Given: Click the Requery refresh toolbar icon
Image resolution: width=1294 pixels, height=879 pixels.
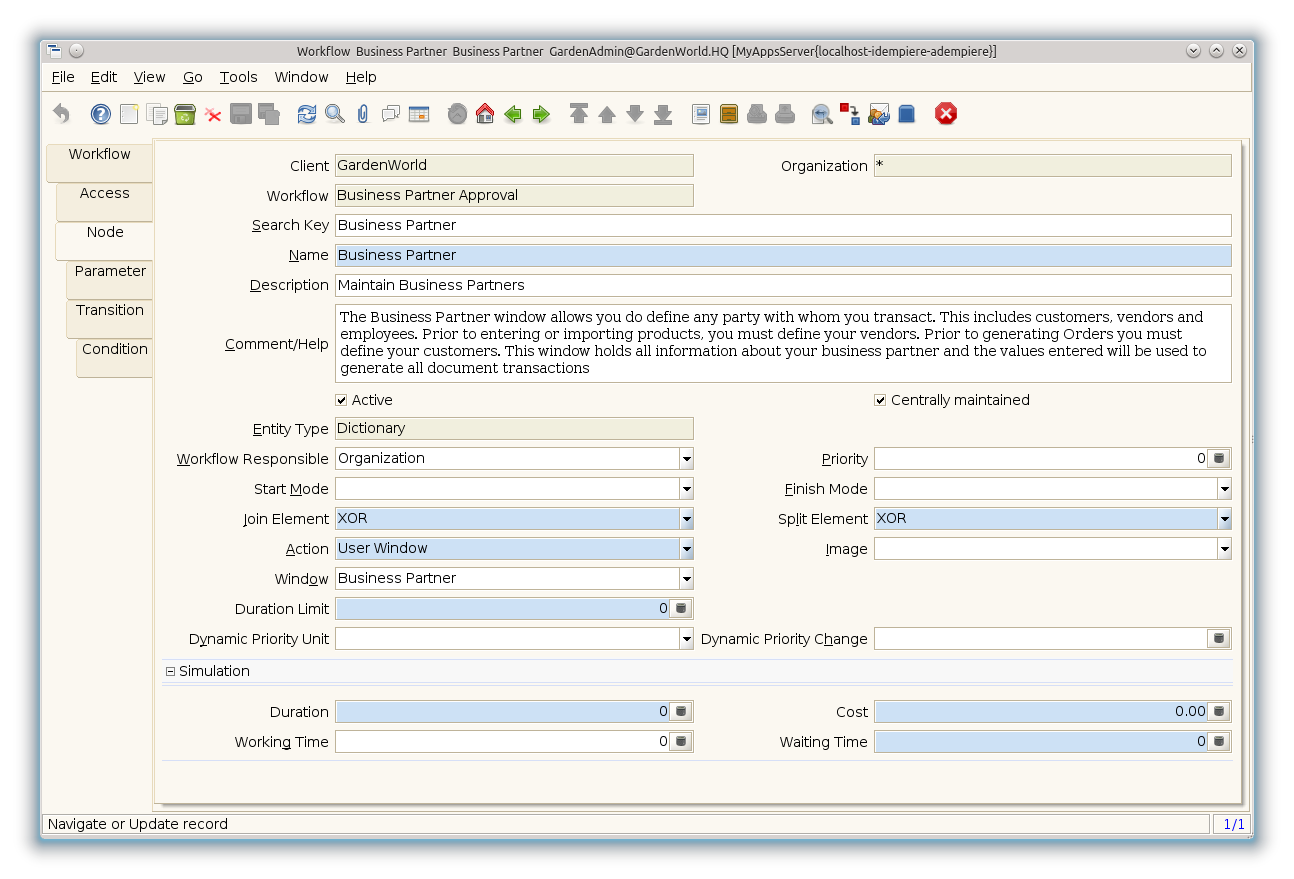Looking at the screenshot, I should click(x=307, y=114).
